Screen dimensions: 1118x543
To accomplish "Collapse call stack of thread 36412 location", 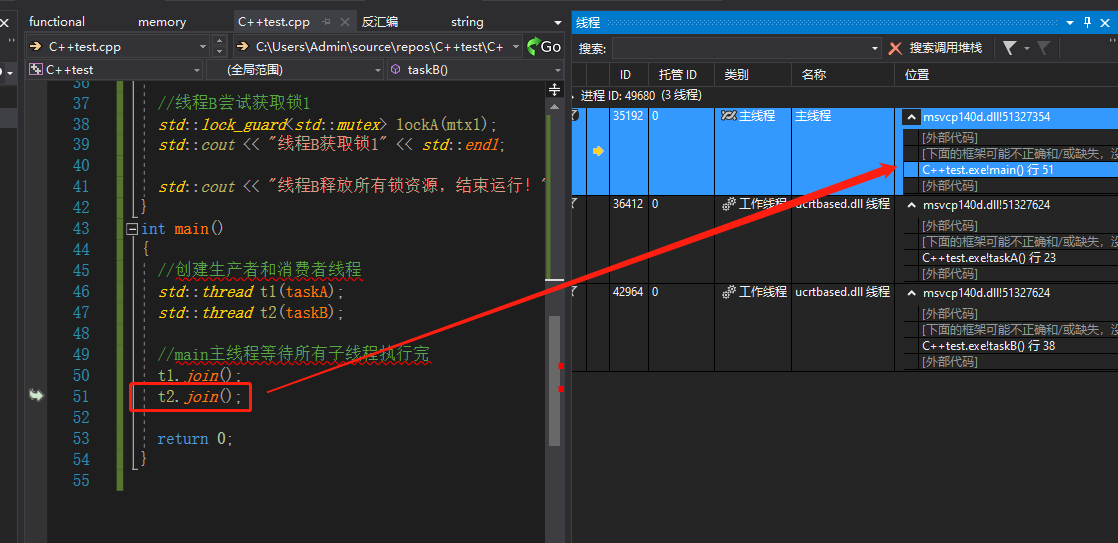I will pyautogui.click(x=911, y=205).
